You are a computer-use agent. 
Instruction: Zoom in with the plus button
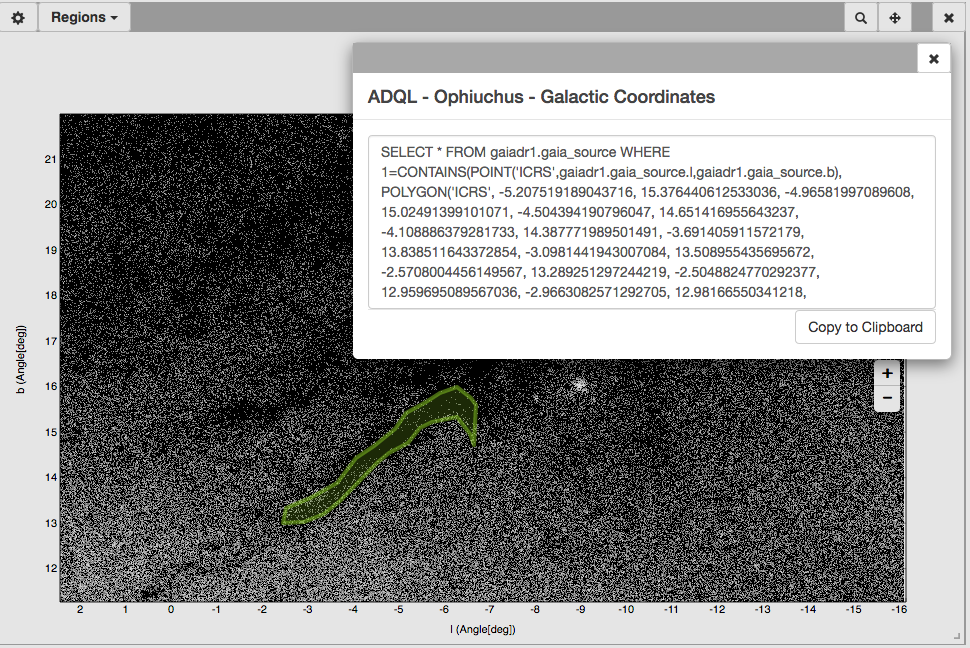pos(887,373)
